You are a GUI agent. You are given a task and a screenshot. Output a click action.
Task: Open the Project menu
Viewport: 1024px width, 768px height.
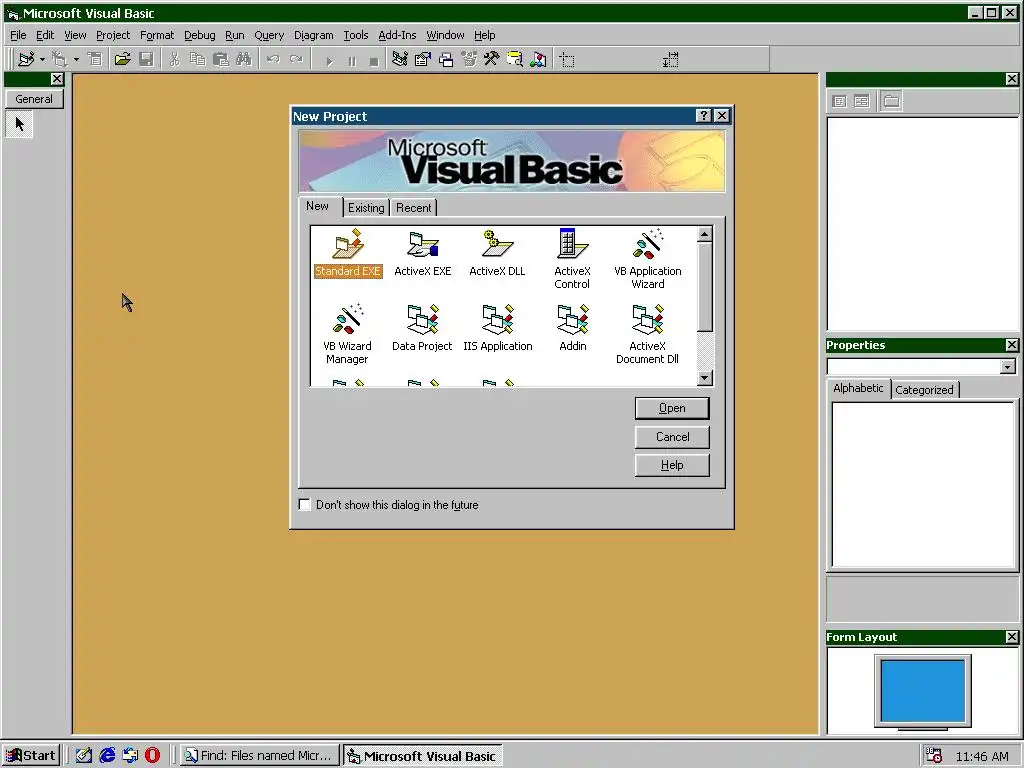(x=113, y=35)
